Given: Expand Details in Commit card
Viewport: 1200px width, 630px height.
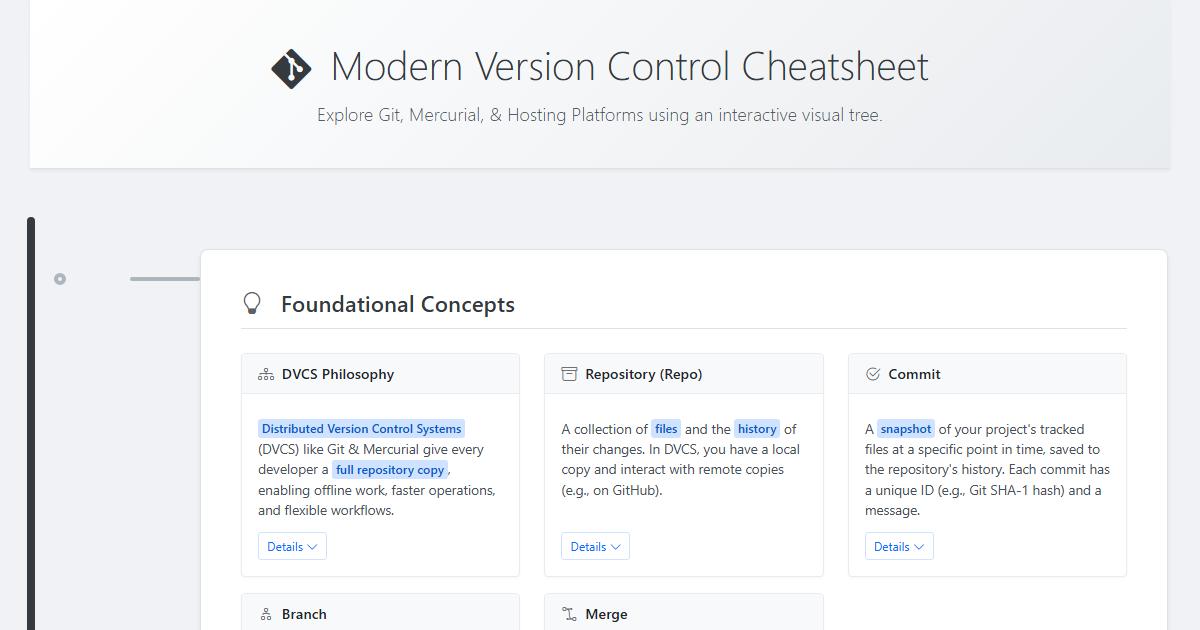Looking at the screenshot, I should click(899, 546).
